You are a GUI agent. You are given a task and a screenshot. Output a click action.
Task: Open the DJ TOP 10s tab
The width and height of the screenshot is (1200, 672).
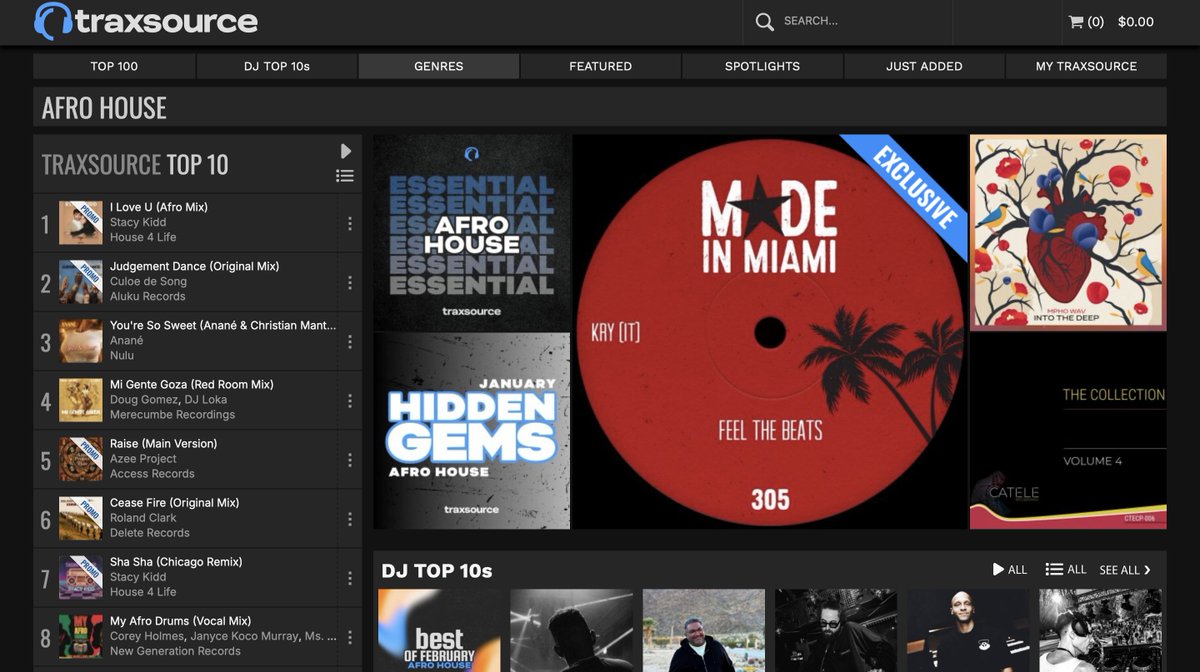277,66
